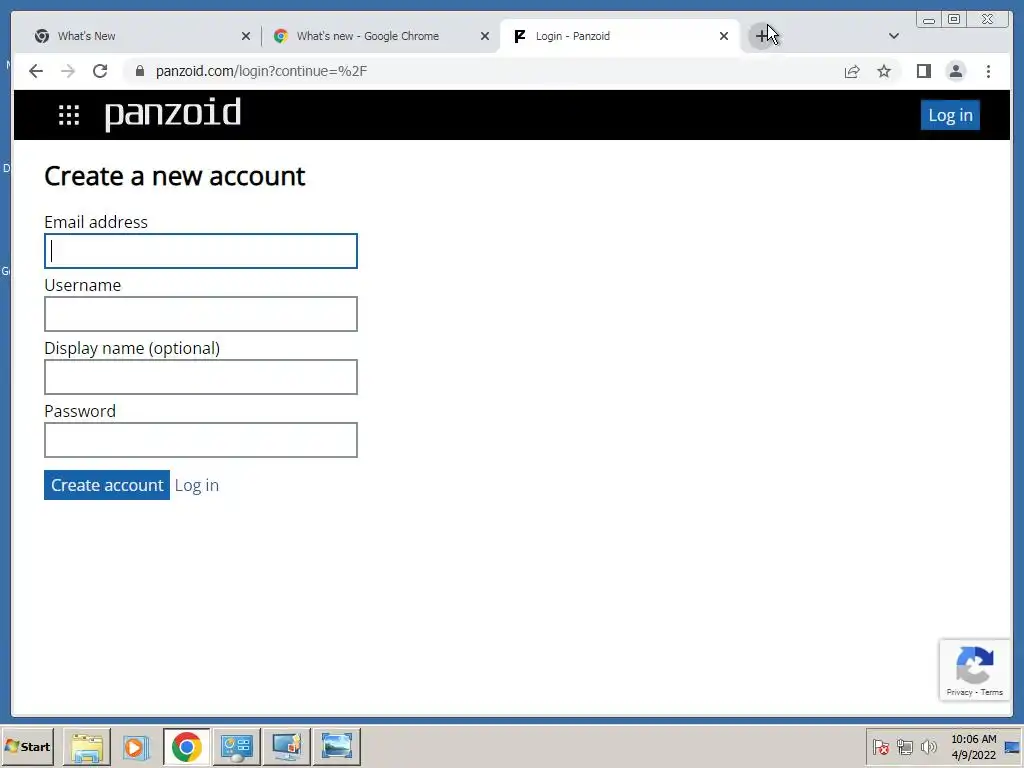Focus the Username field
Screen dimensions: 1024x768
[x=200, y=314]
